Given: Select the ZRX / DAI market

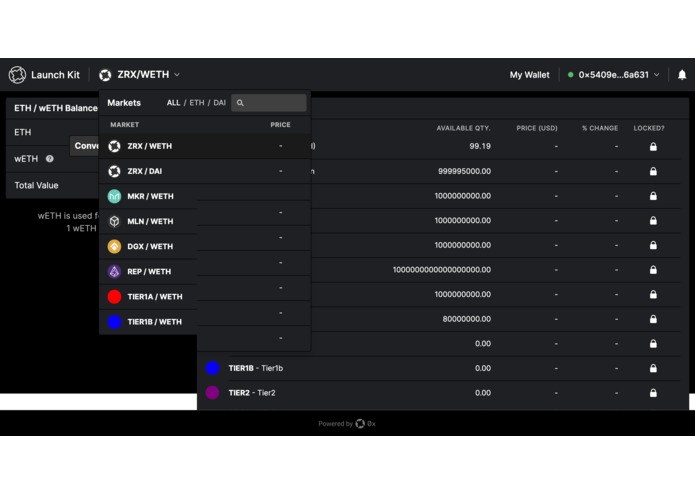Looking at the screenshot, I should (x=205, y=171).
